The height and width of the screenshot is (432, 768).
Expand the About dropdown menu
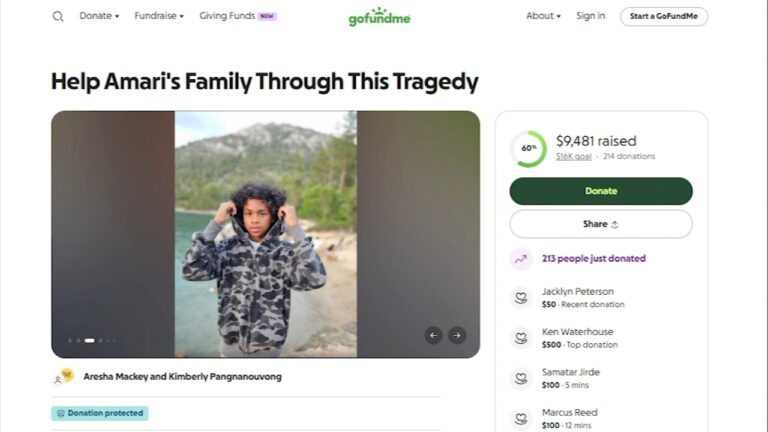point(543,16)
